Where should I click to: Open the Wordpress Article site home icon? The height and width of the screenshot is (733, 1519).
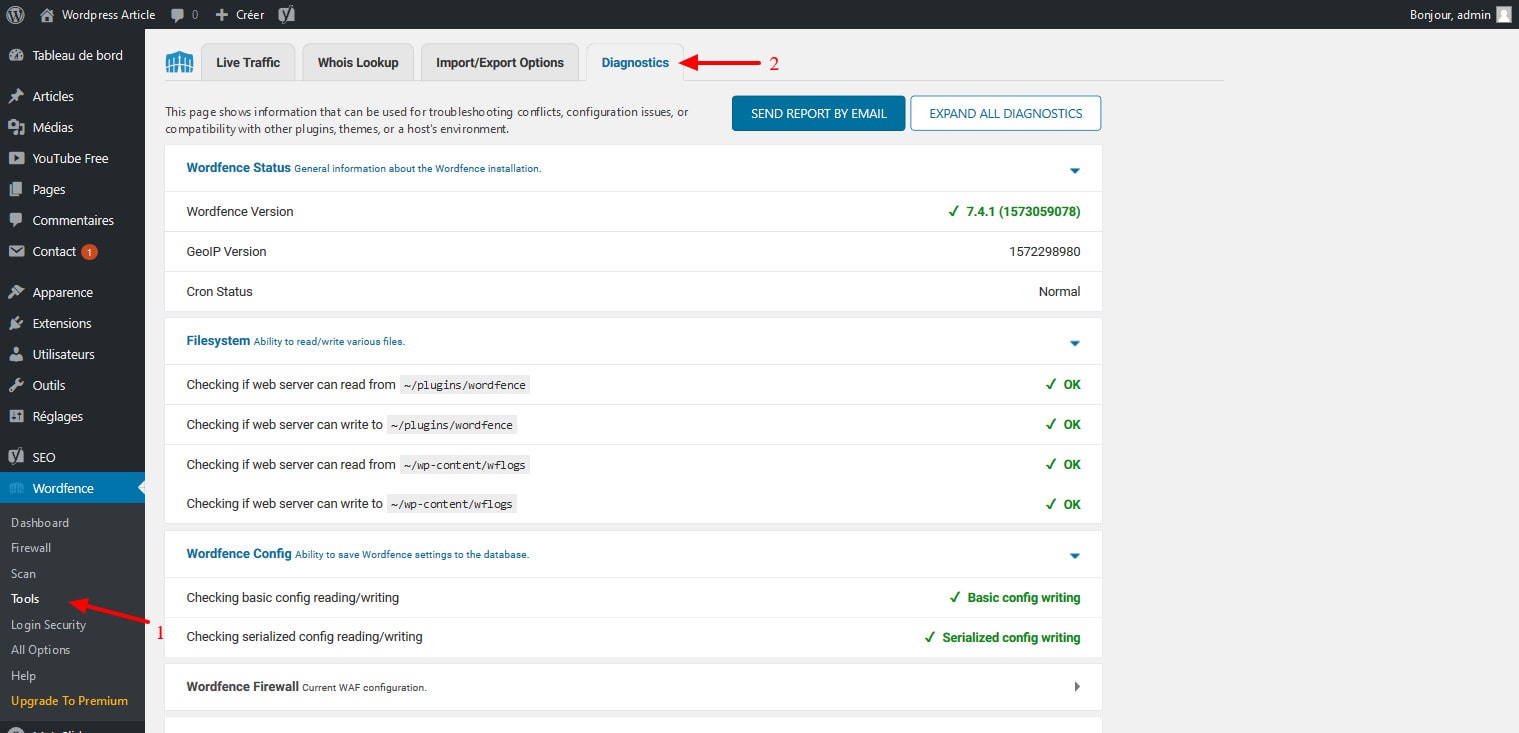coord(47,14)
